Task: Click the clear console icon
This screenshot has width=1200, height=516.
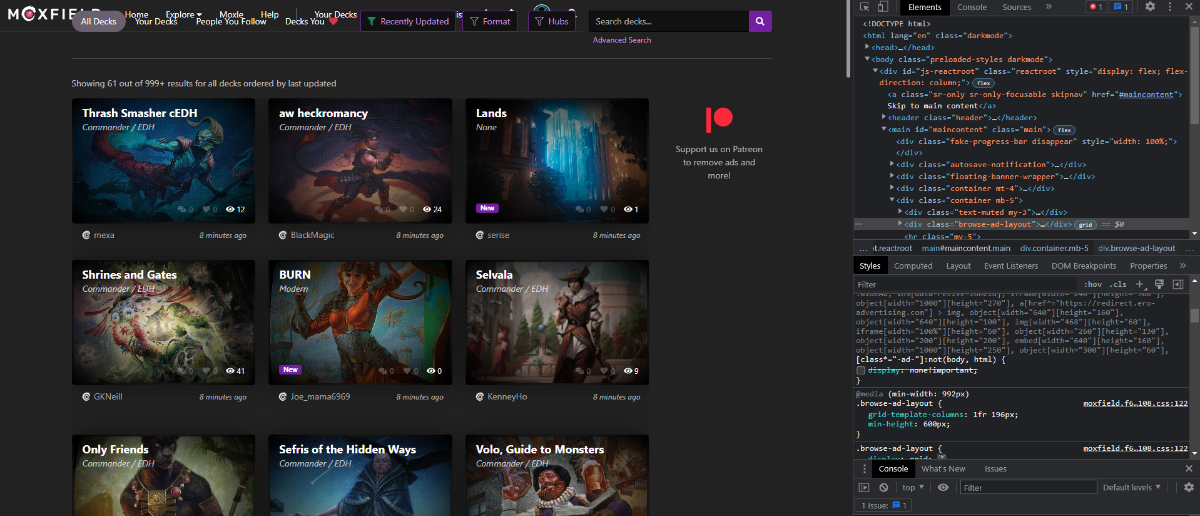Action: click(x=884, y=487)
